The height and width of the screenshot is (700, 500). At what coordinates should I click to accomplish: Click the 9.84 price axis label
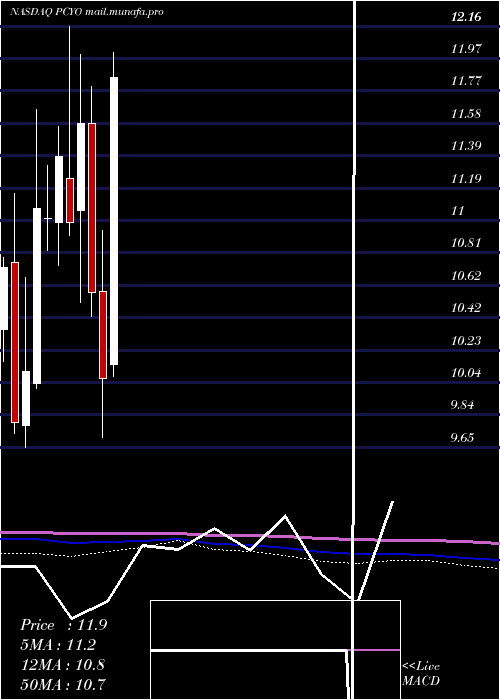click(x=462, y=405)
